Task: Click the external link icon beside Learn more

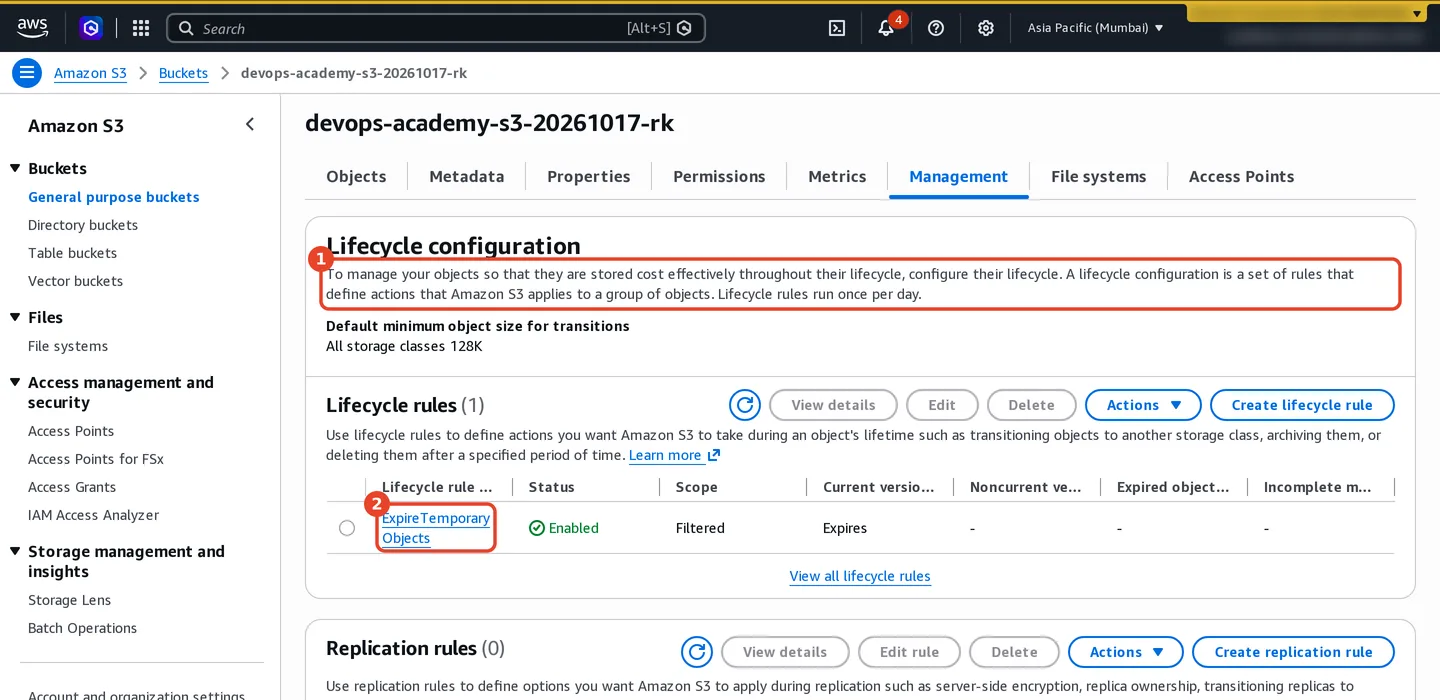Action: click(x=714, y=455)
